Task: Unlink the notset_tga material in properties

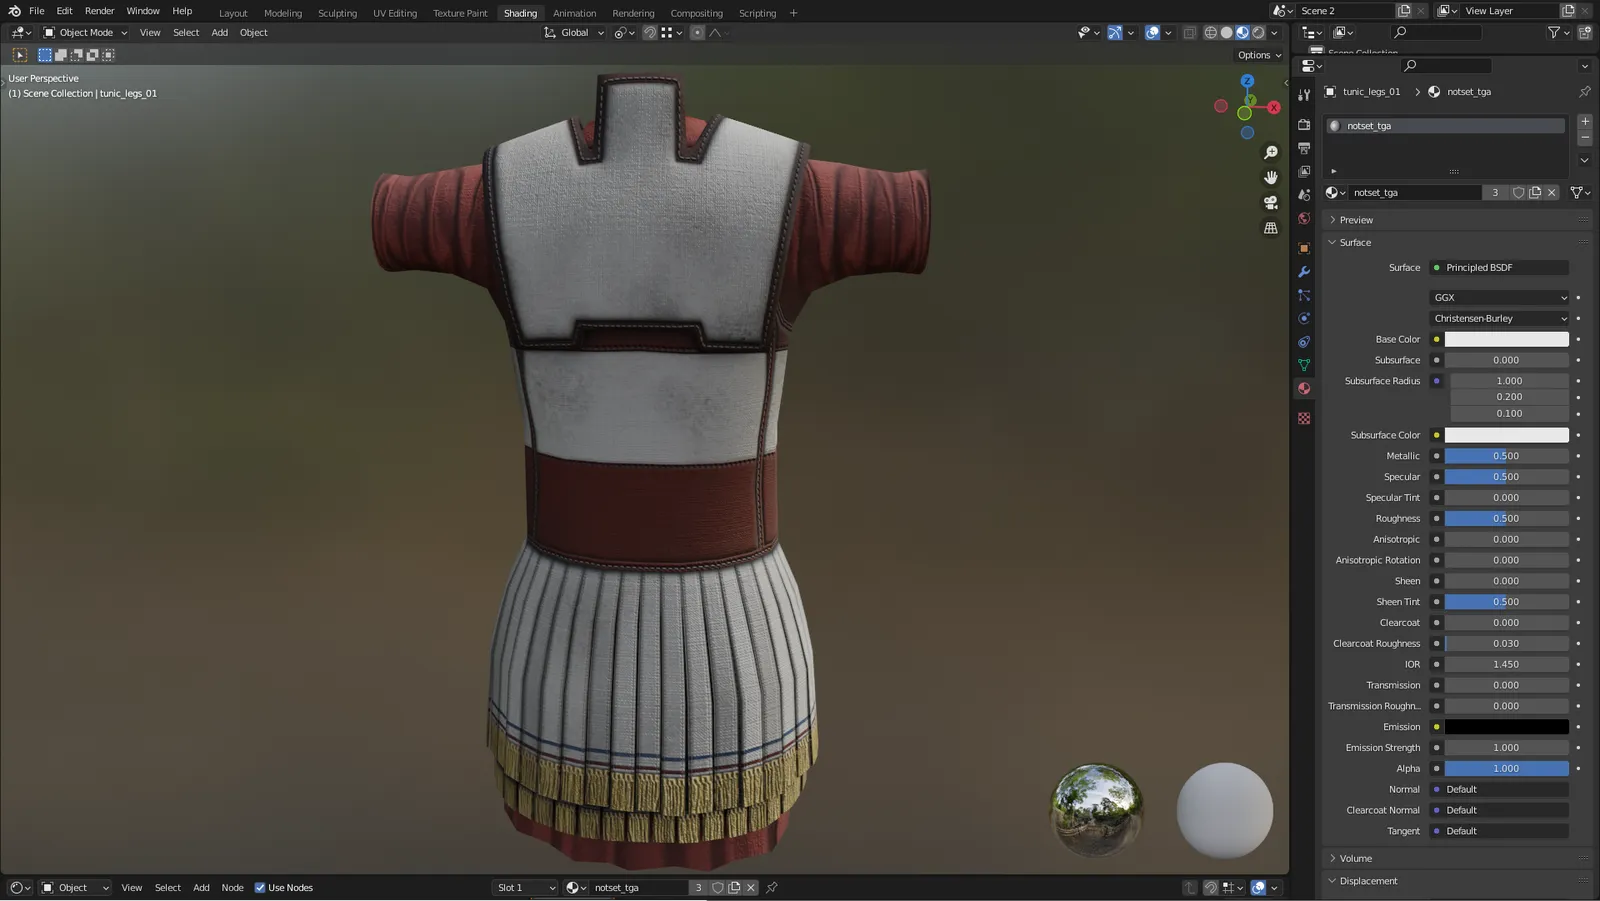Action: click(1552, 193)
